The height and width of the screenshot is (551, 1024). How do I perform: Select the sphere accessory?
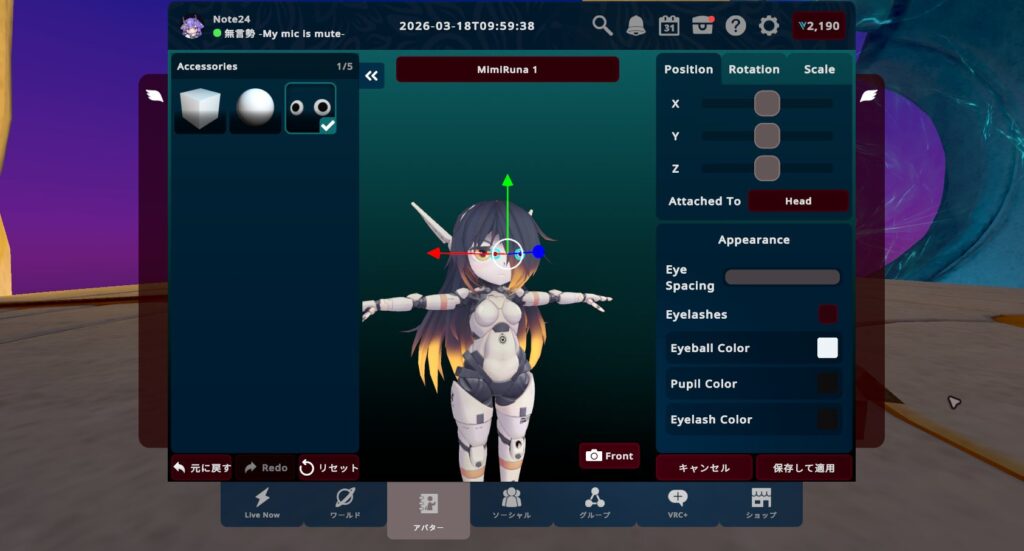tap(254, 108)
